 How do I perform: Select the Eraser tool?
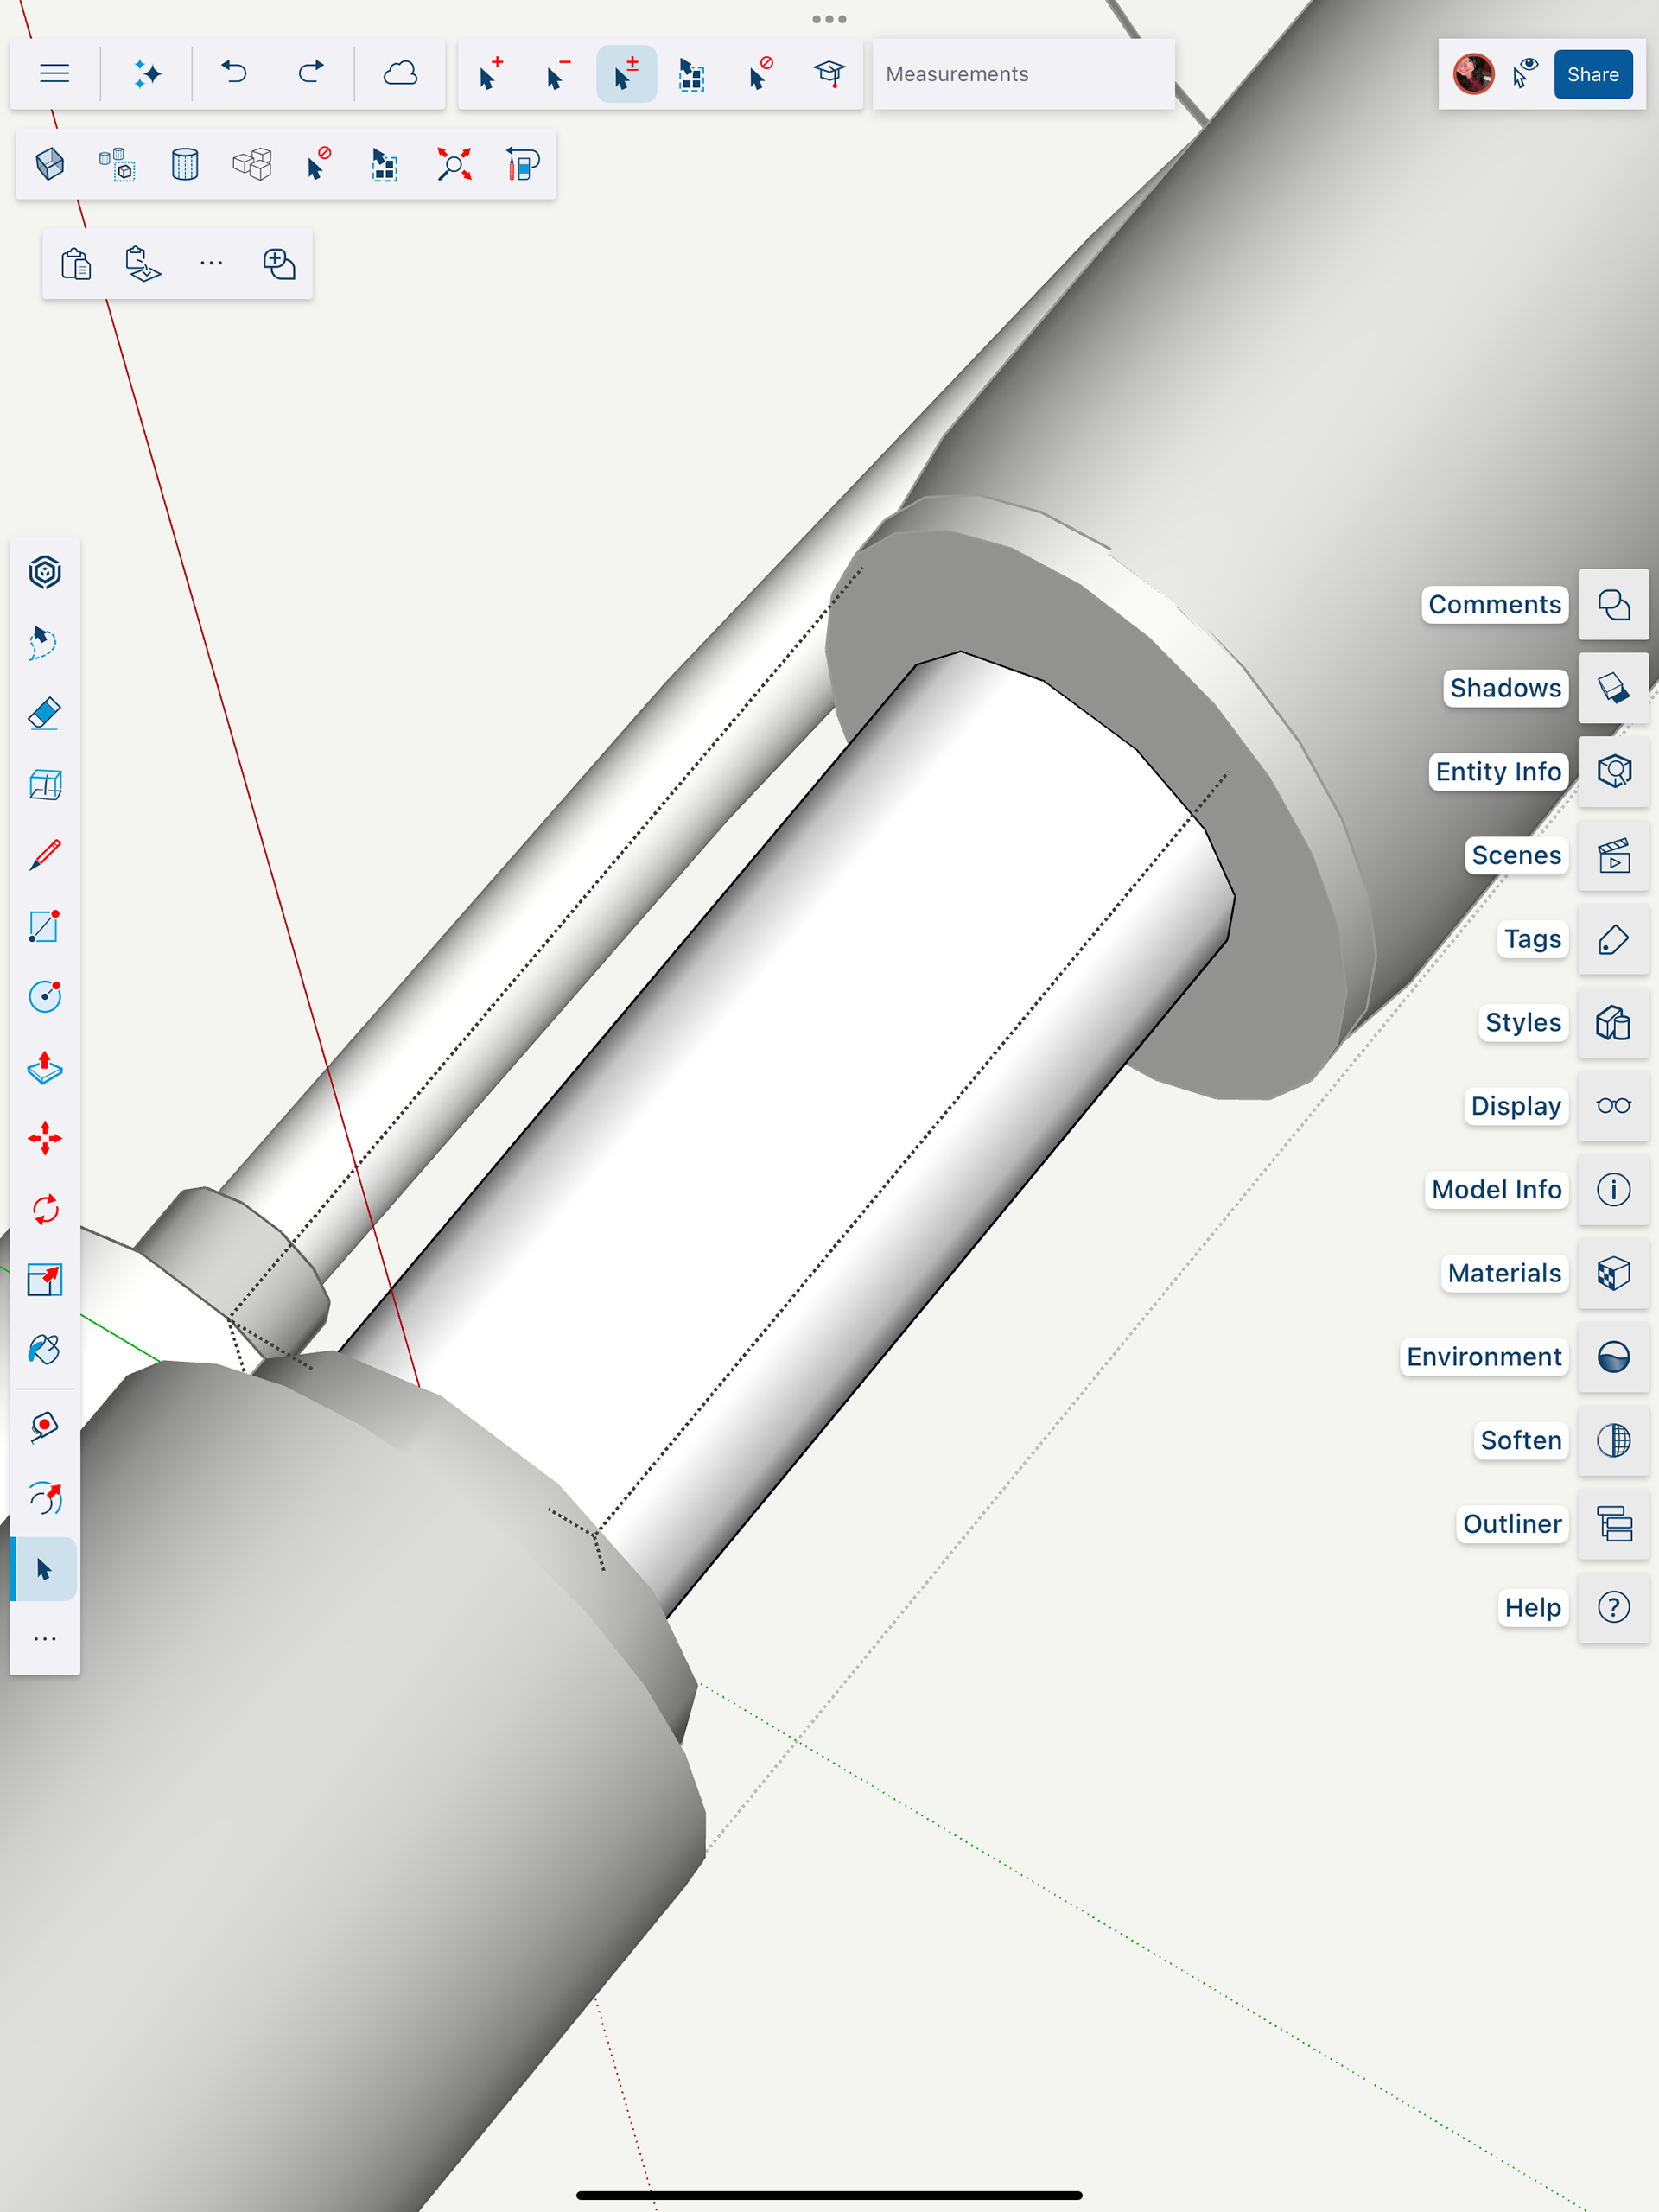coord(44,713)
